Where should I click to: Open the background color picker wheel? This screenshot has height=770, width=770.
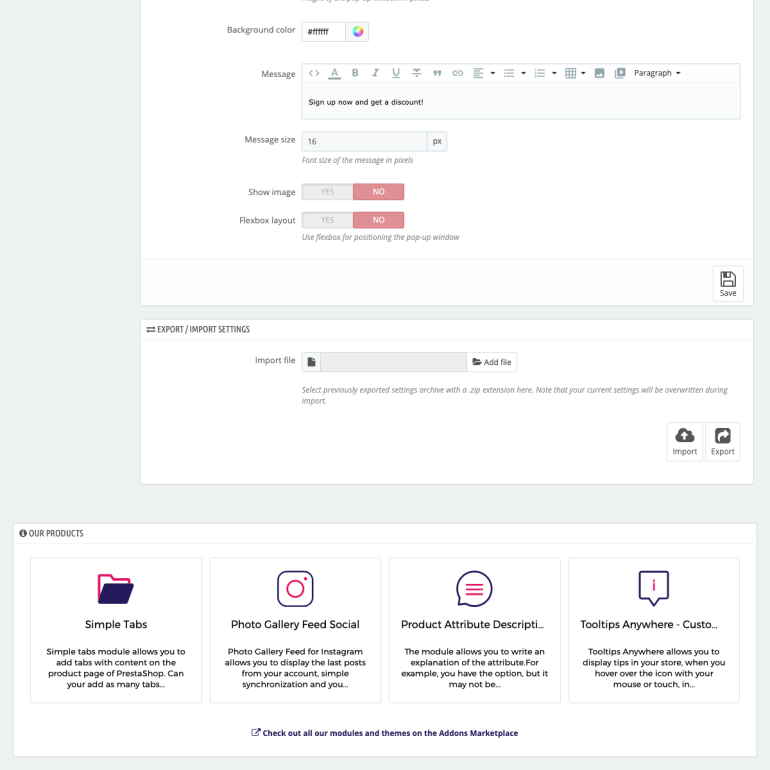point(358,32)
